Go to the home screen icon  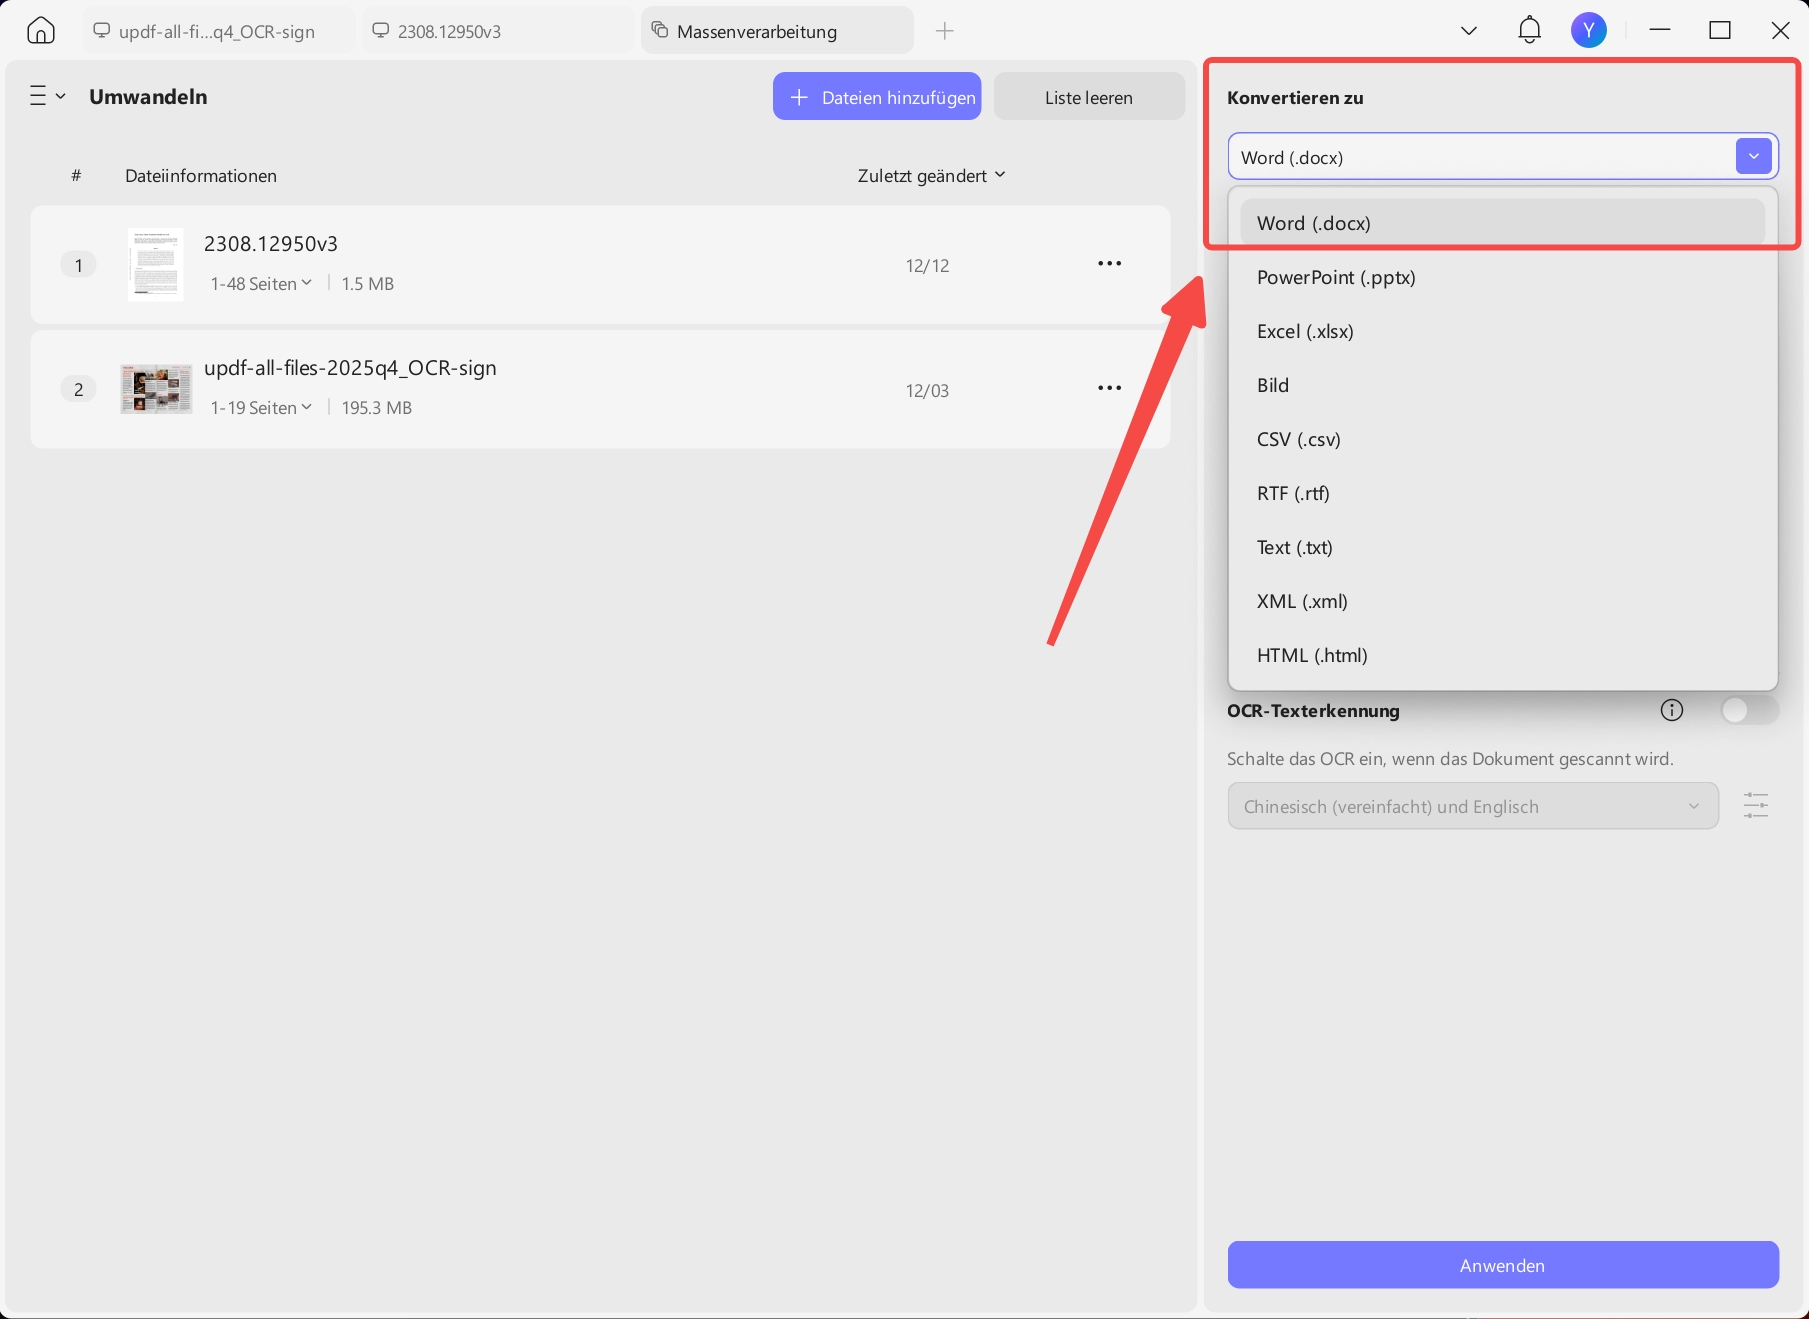pos(41,31)
